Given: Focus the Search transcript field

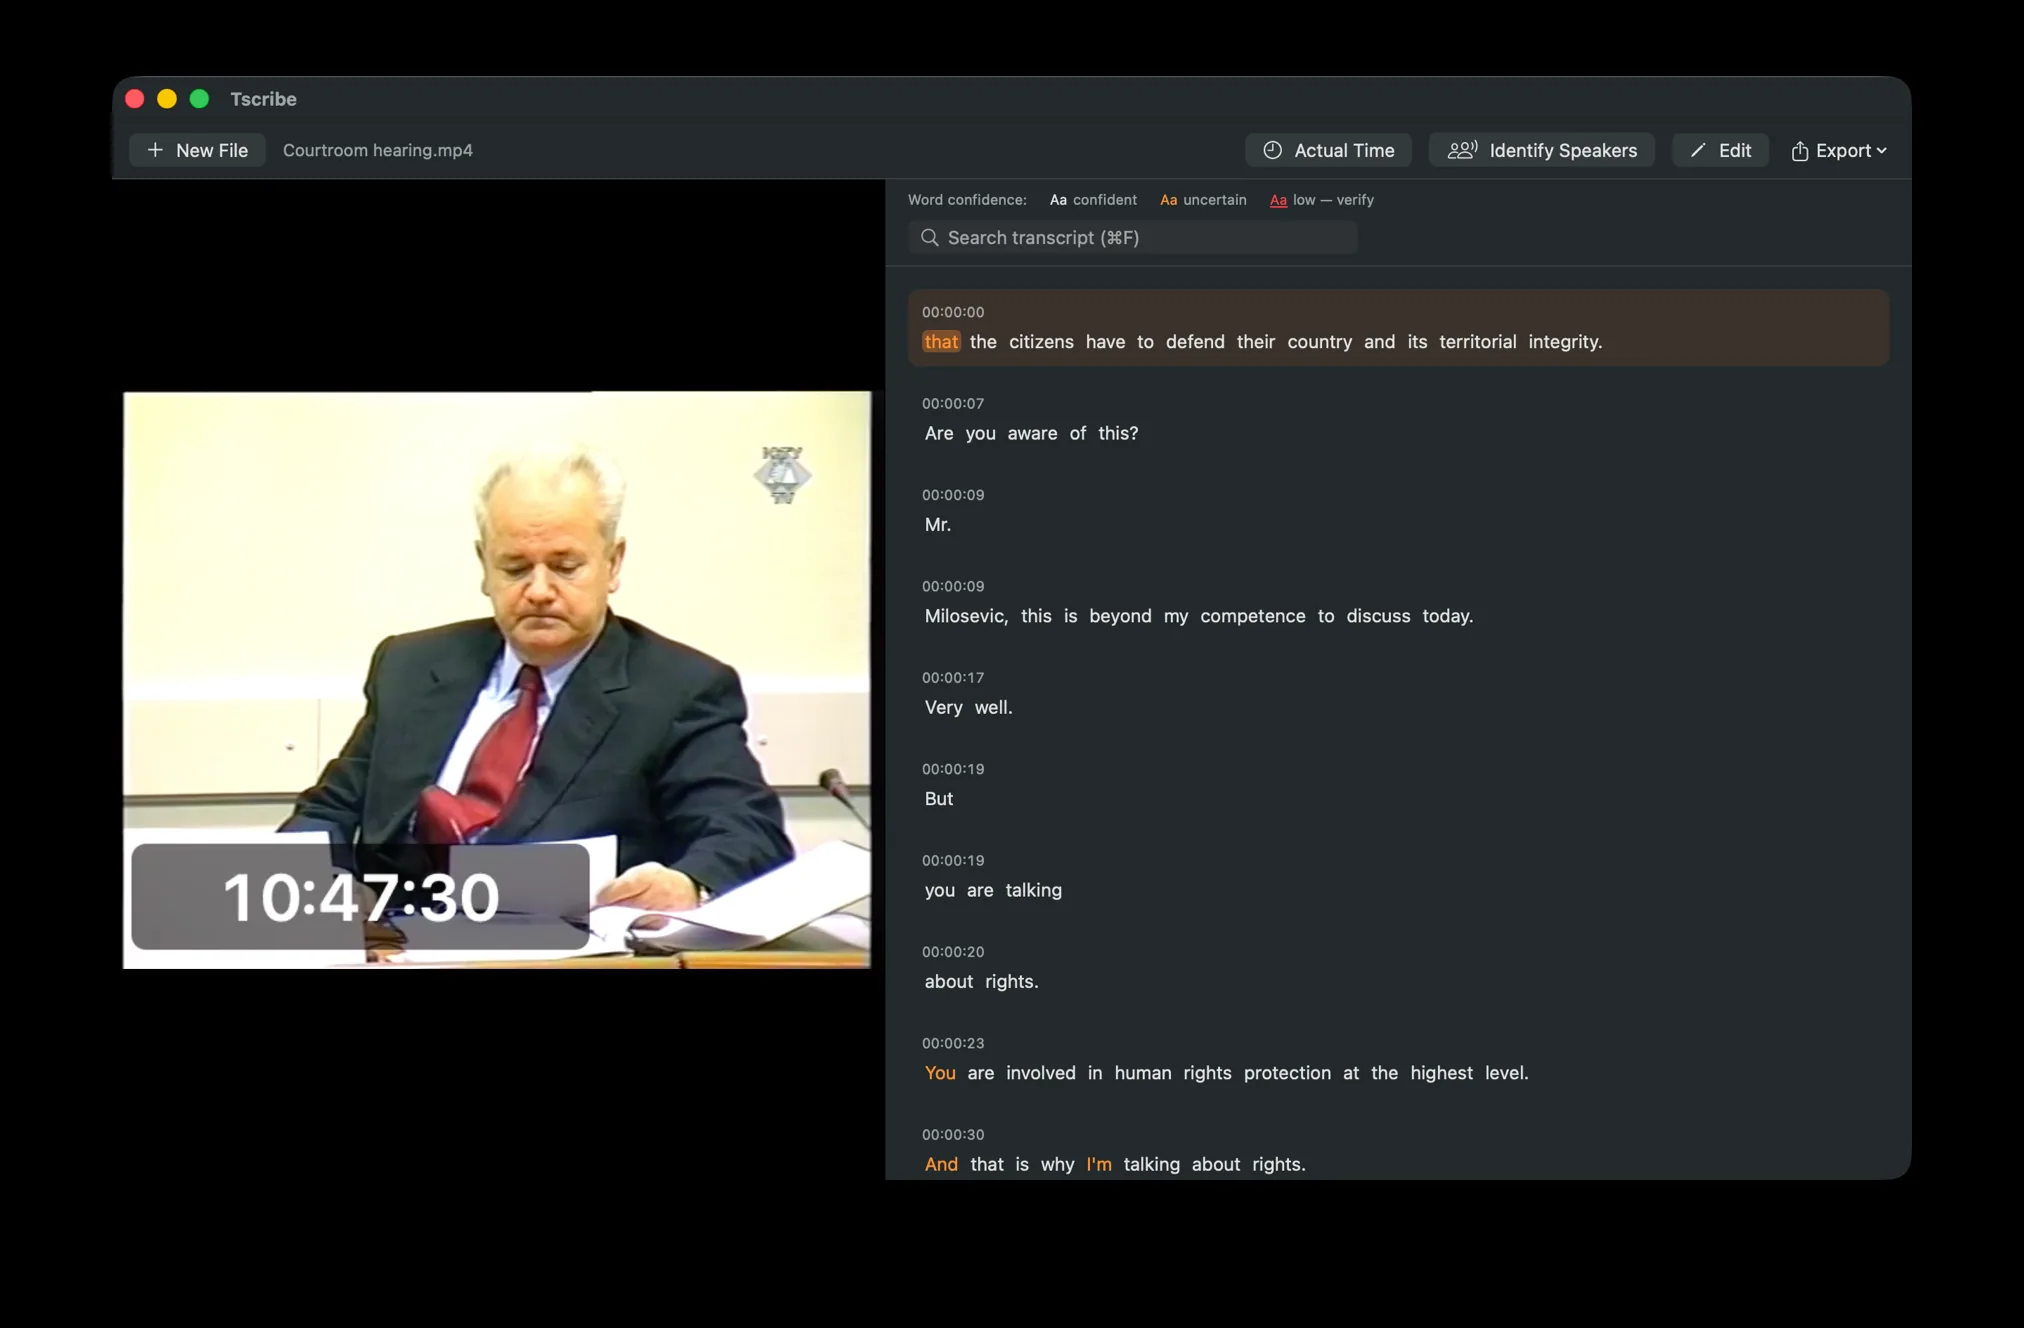Looking at the screenshot, I should (x=1132, y=237).
